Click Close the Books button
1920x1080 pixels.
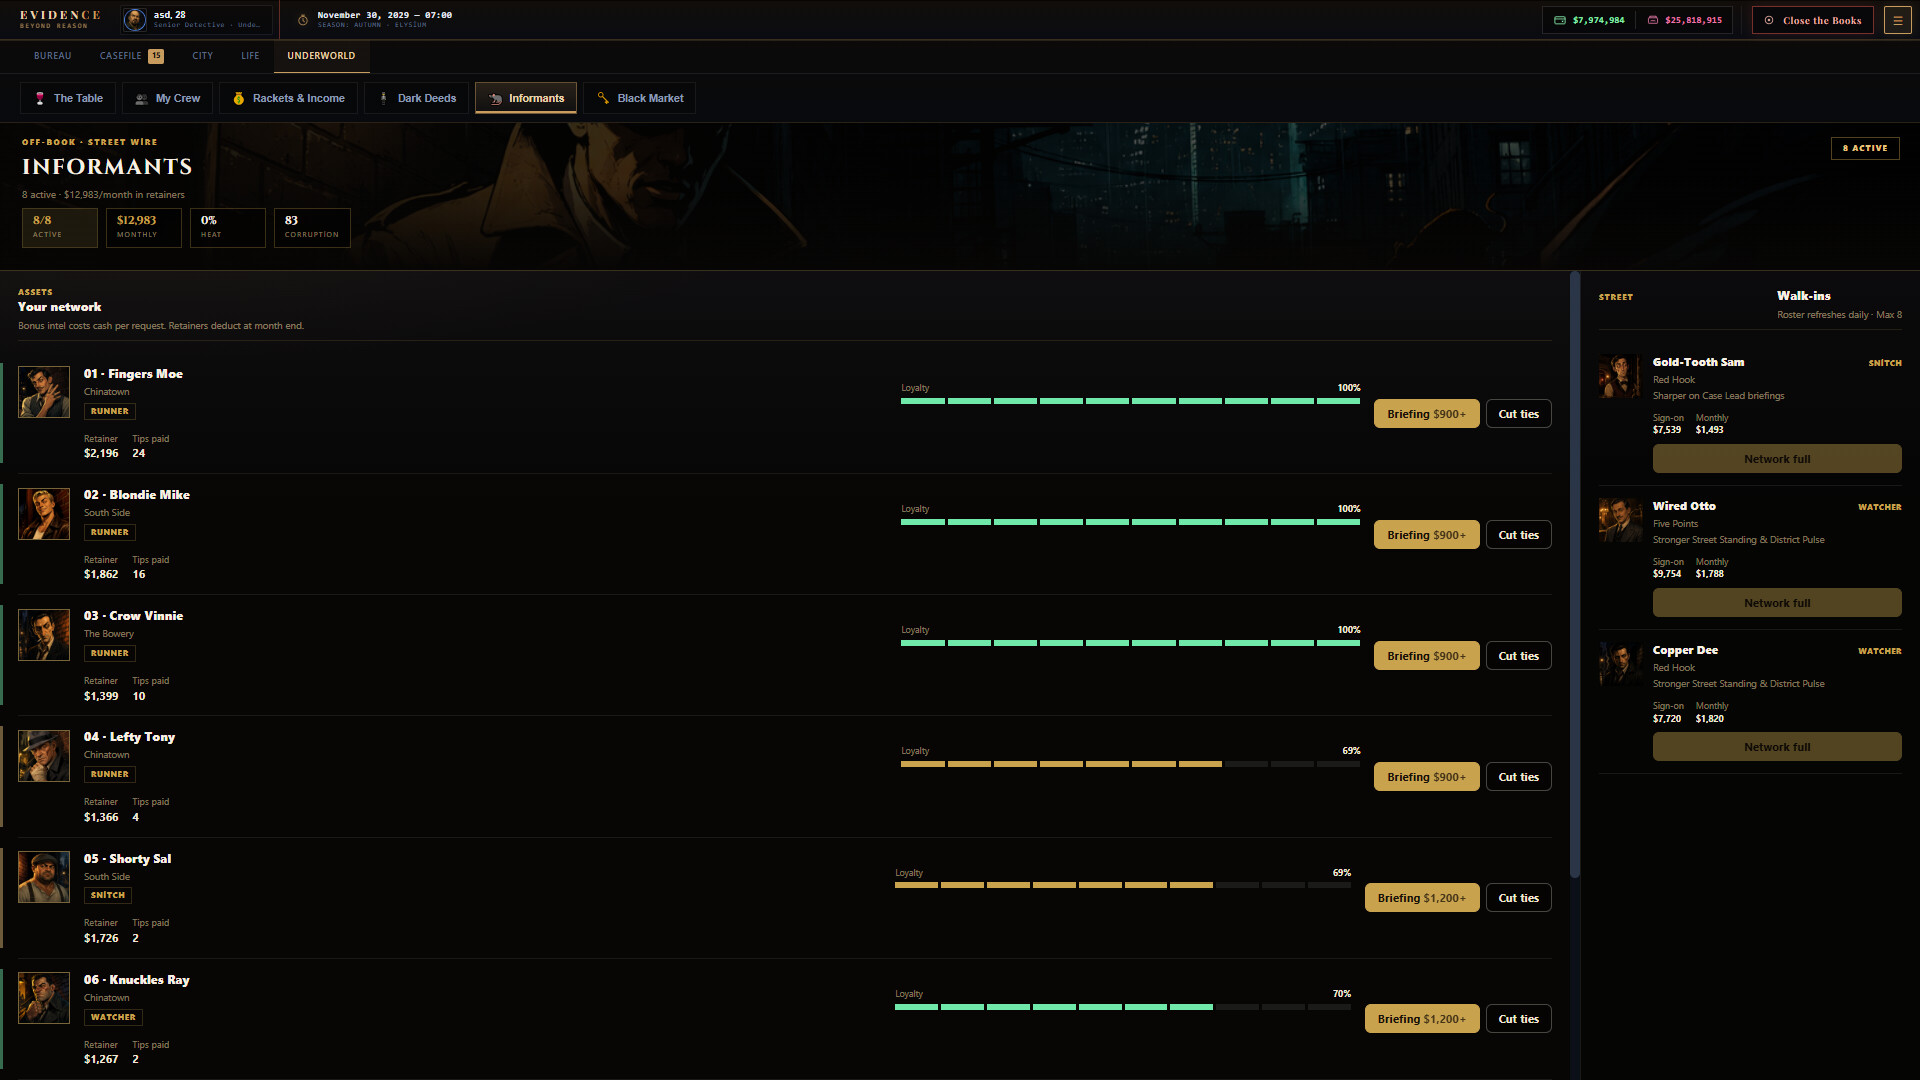coord(1813,20)
